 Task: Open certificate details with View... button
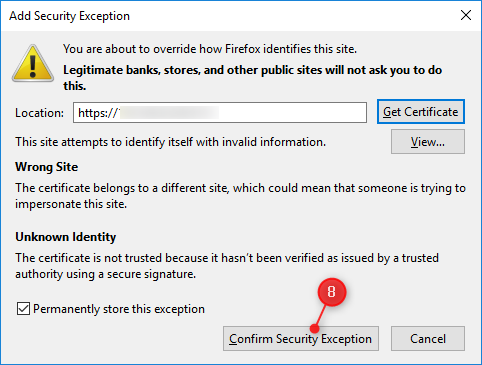pos(428,142)
